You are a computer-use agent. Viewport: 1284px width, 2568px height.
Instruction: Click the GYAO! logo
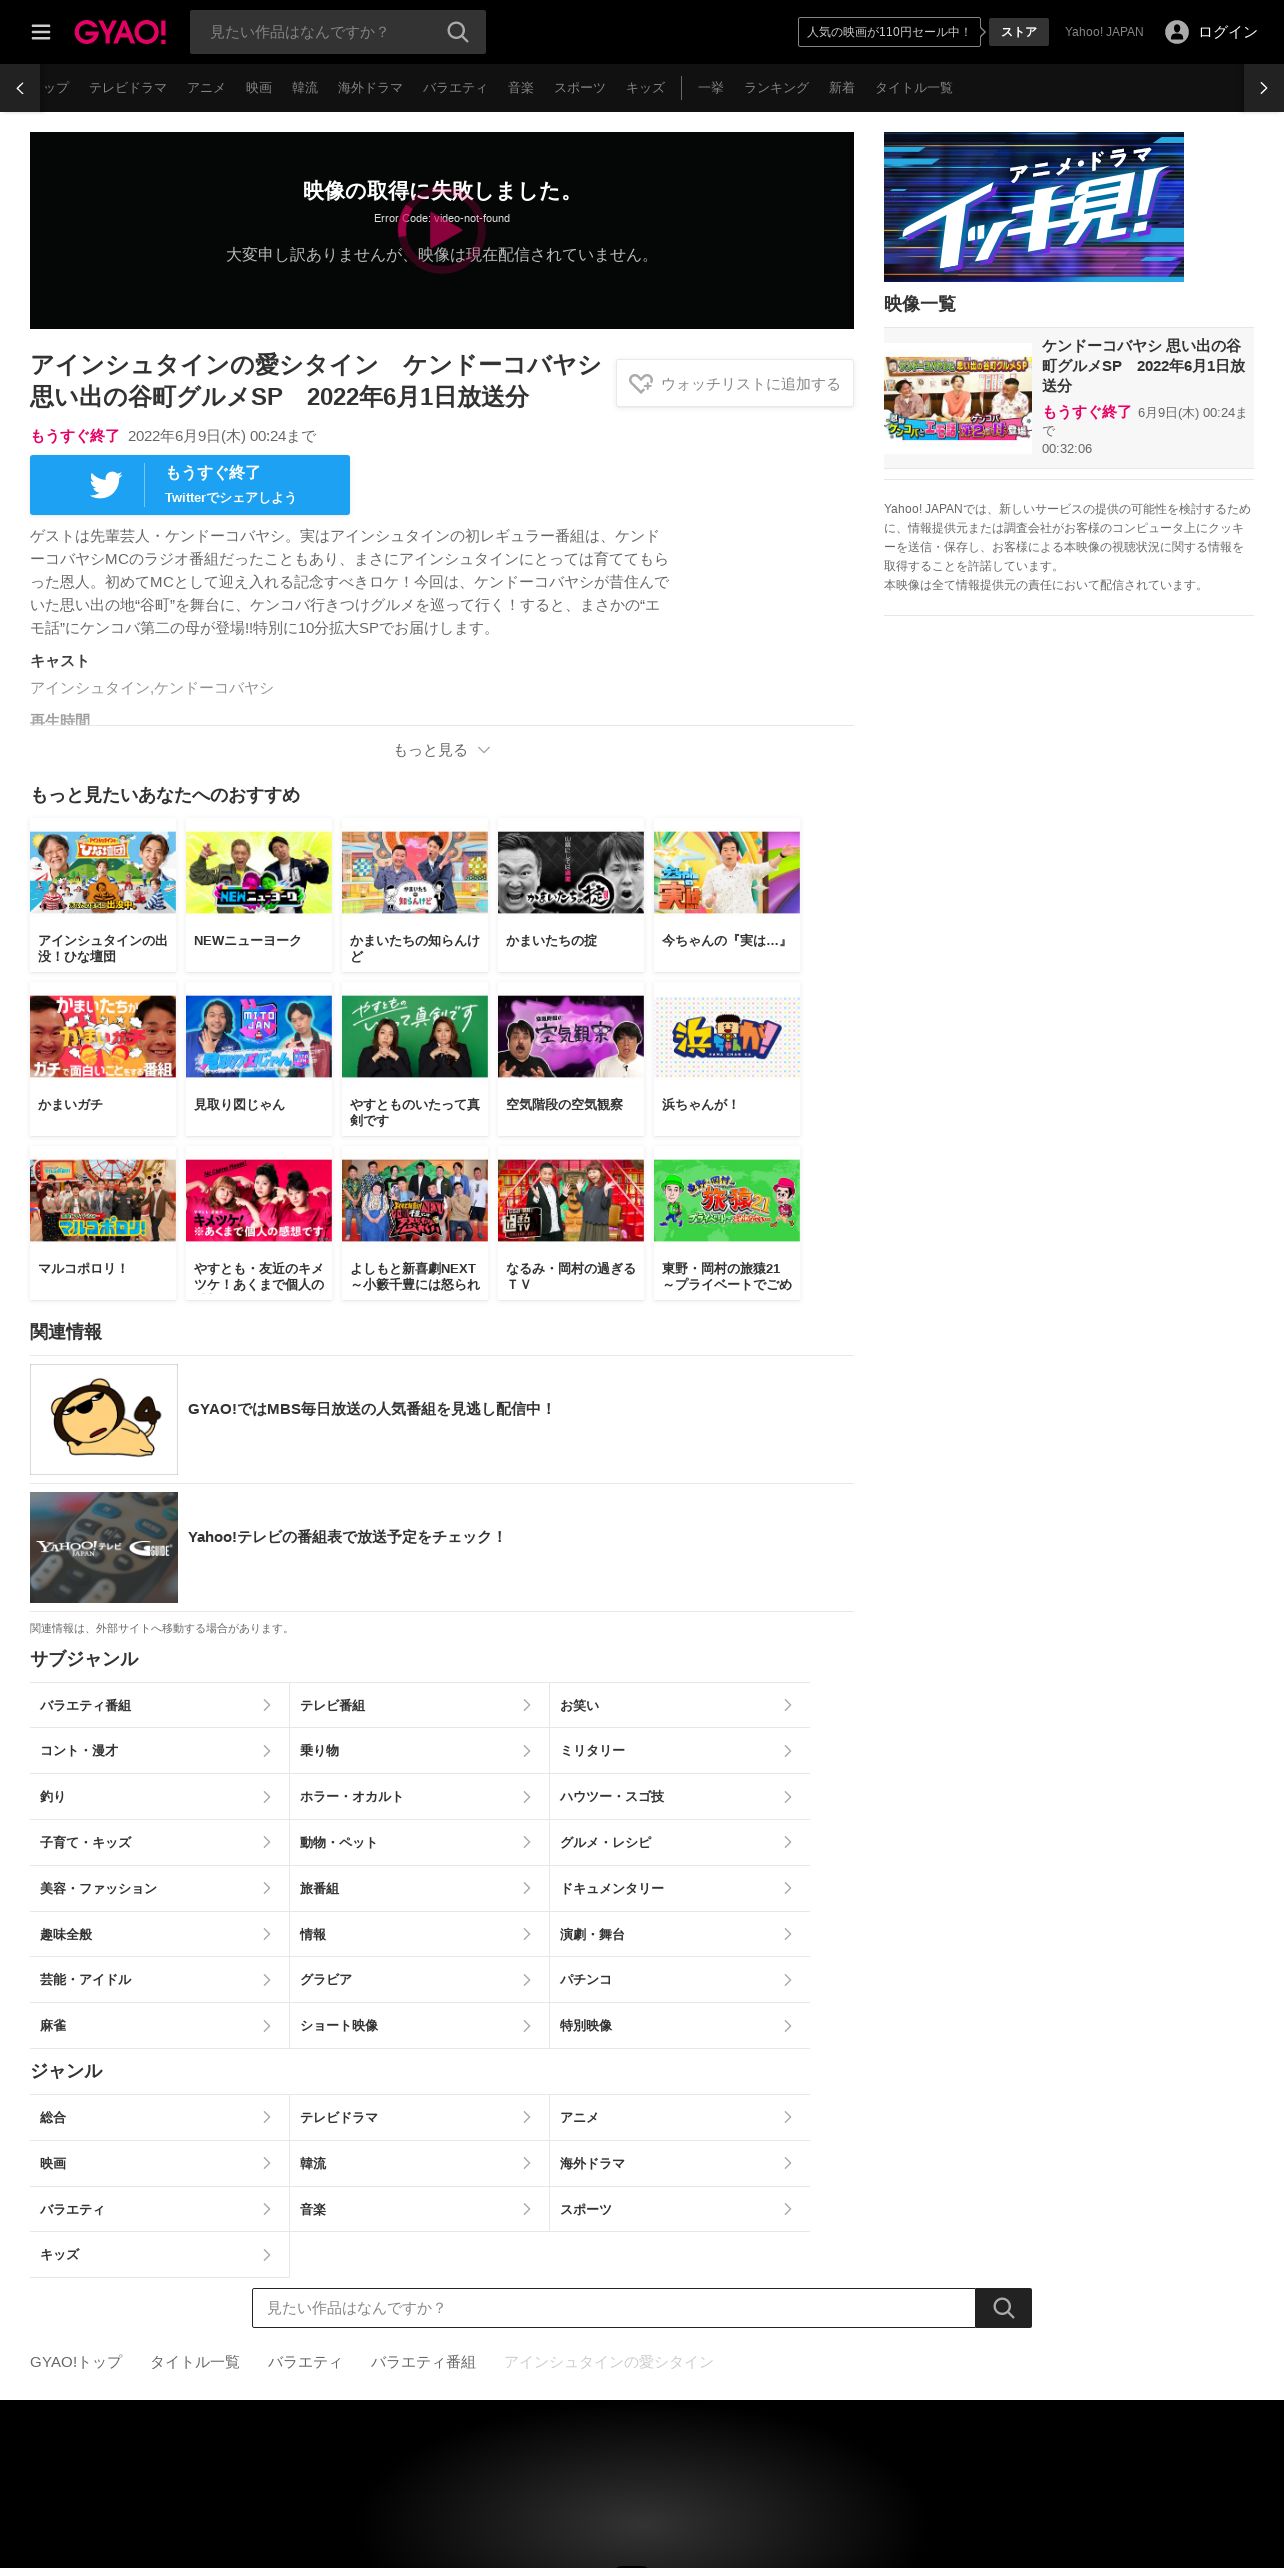click(x=120, y=32)
